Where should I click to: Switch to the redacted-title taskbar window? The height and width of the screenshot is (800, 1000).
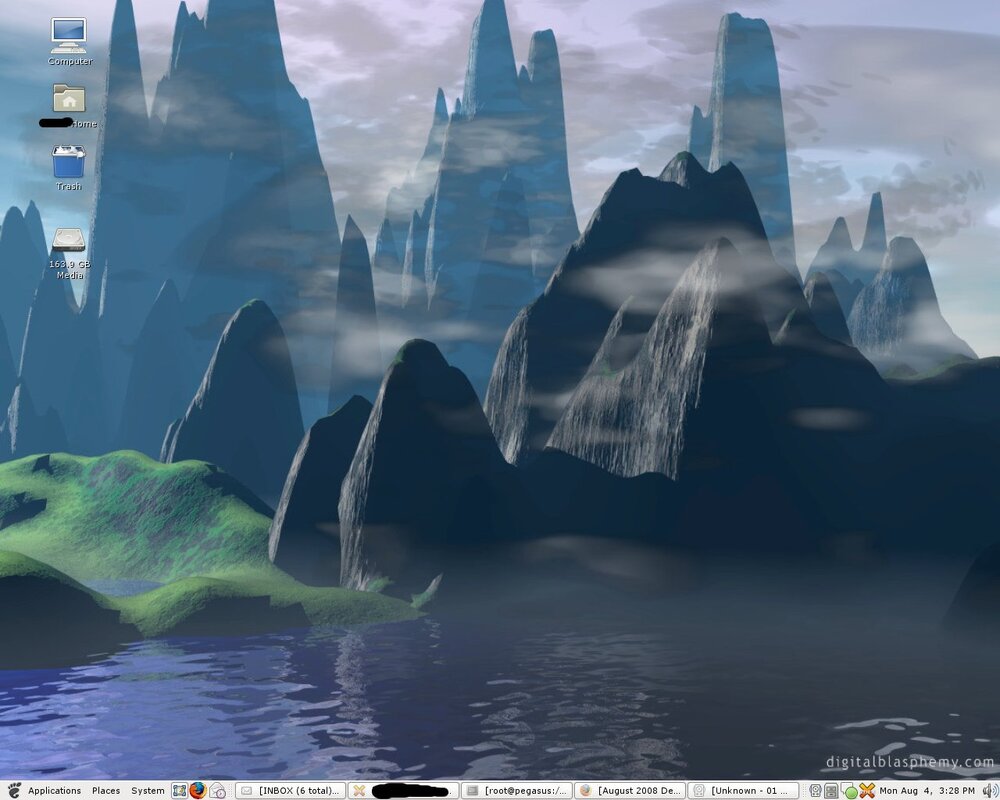tap(403, 791)
